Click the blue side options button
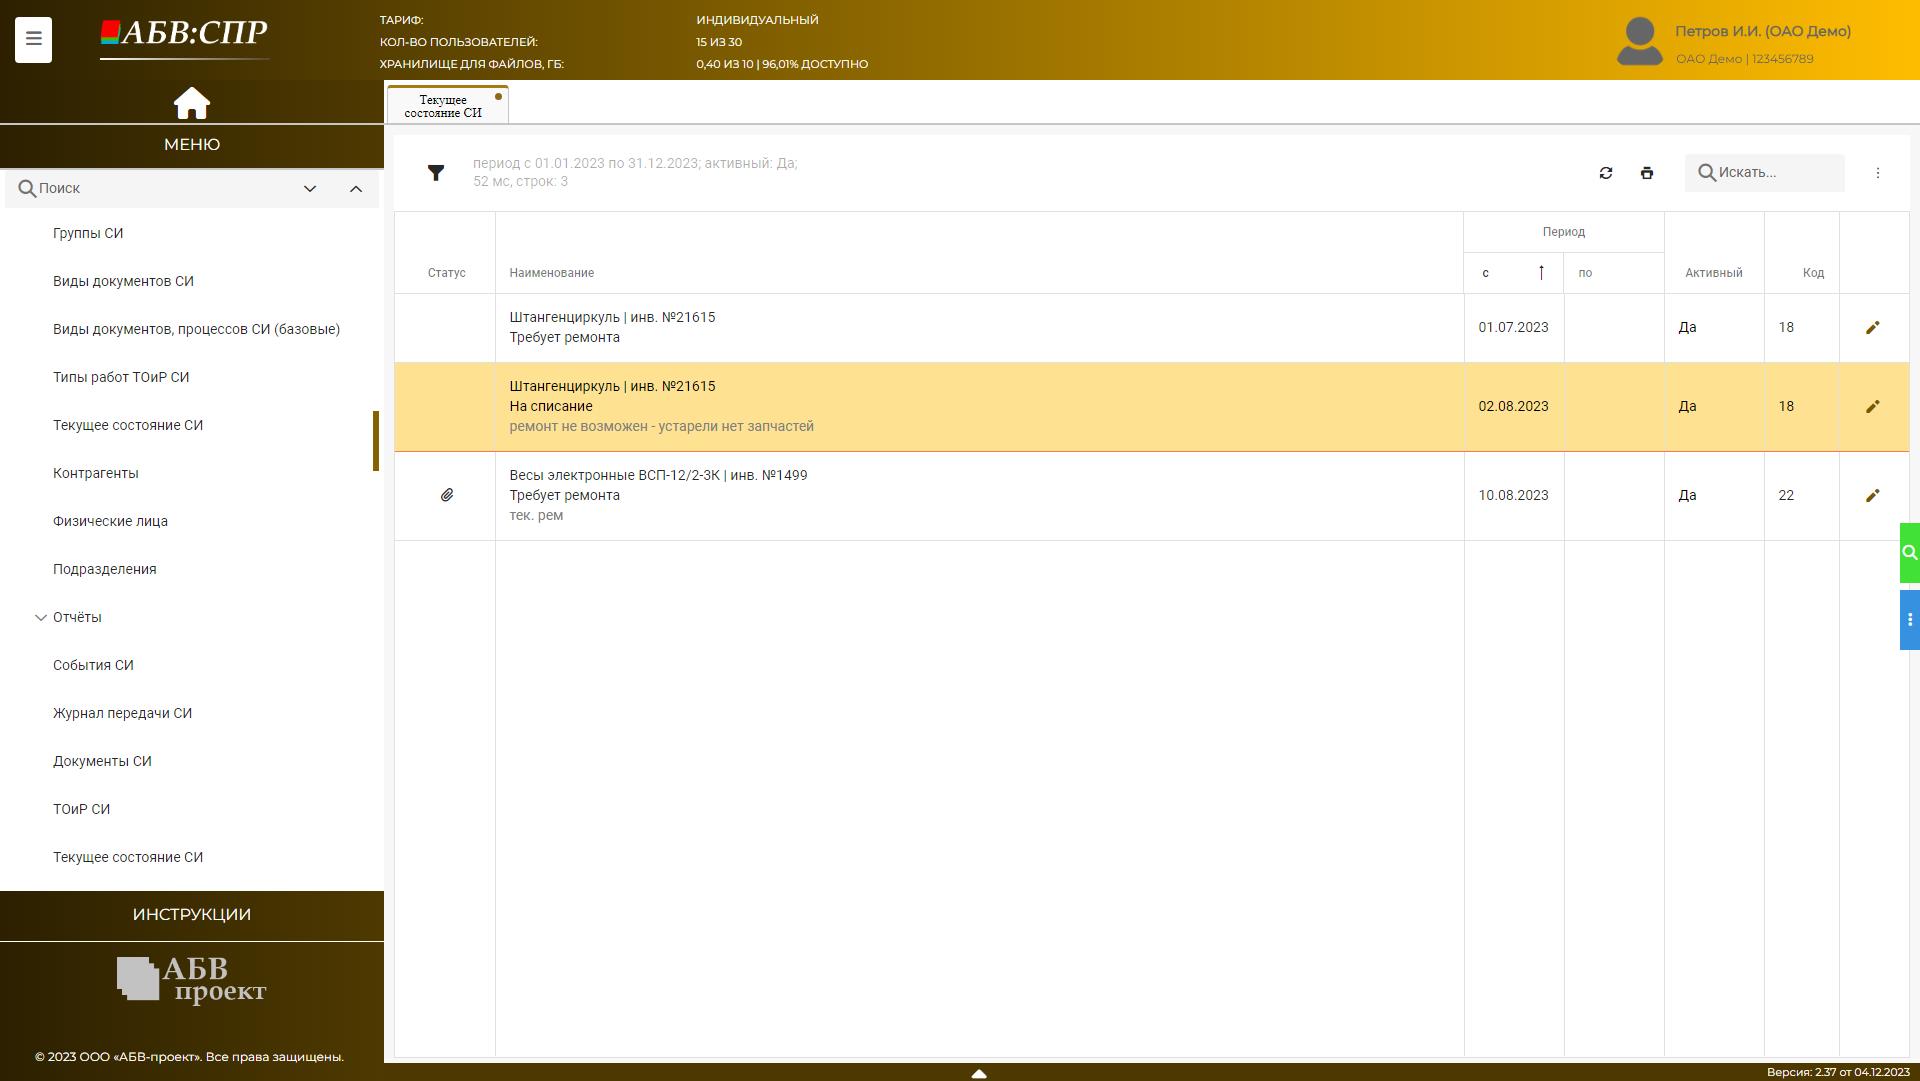Viewport: 1920px width, 1081px height. [x=1909, y=620]
